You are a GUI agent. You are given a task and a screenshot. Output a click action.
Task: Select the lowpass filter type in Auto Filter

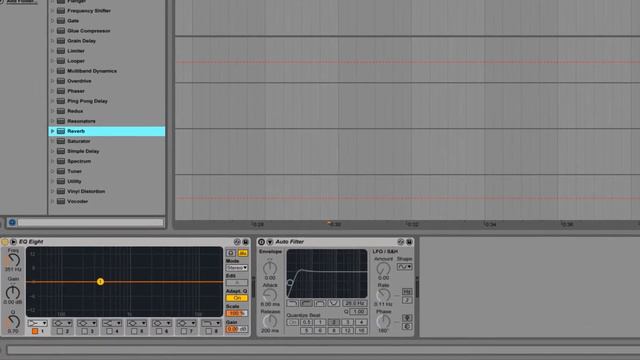292,303
